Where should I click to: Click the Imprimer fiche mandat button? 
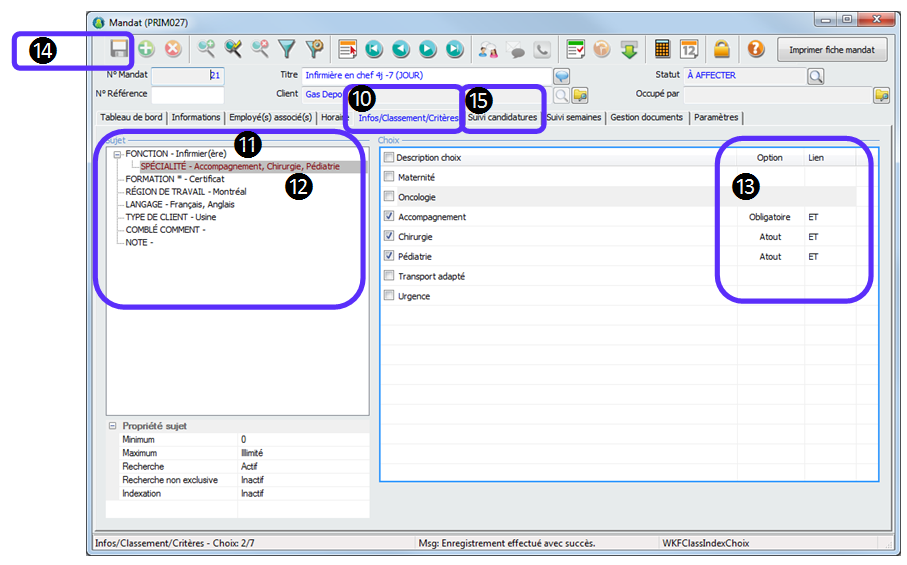[x=832, y=49]
